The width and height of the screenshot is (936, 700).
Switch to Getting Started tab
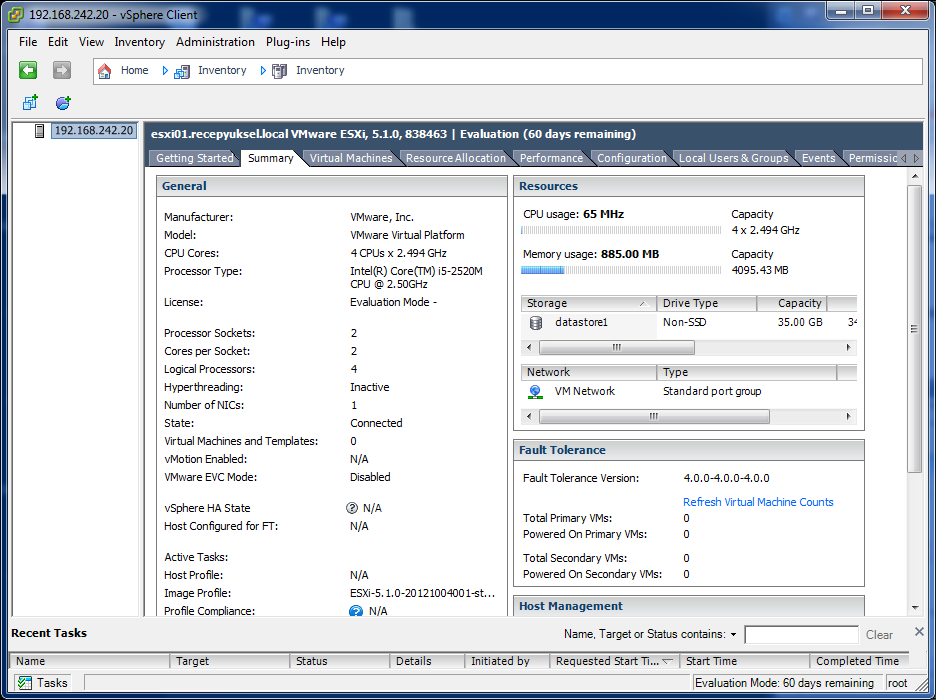coord(195,158)
